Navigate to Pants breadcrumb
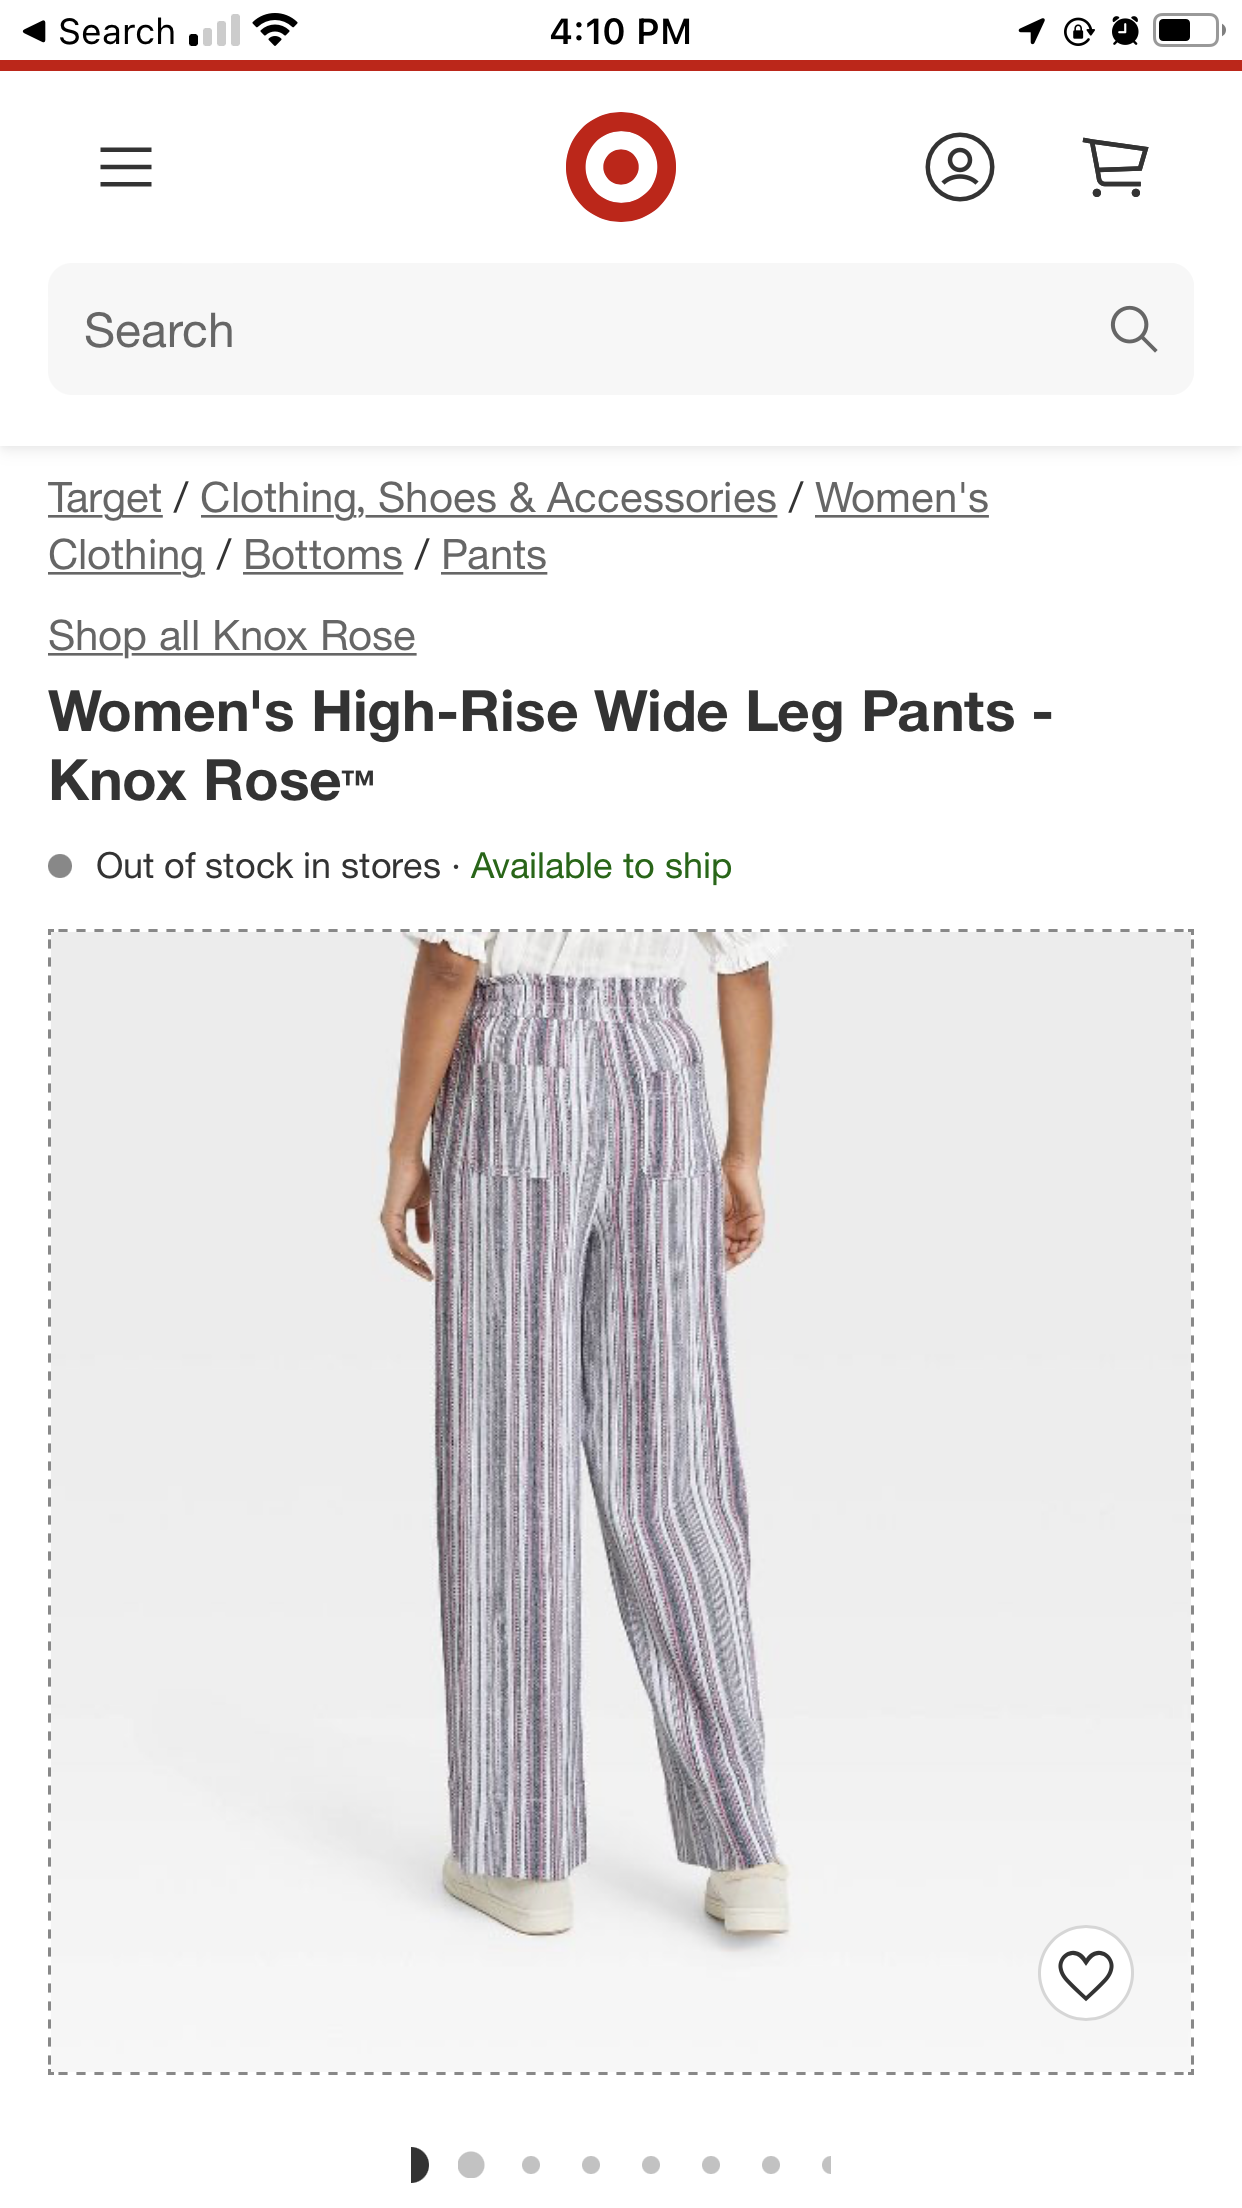The width and height of the screenshot is (1242, 2208). coord(494,555)
